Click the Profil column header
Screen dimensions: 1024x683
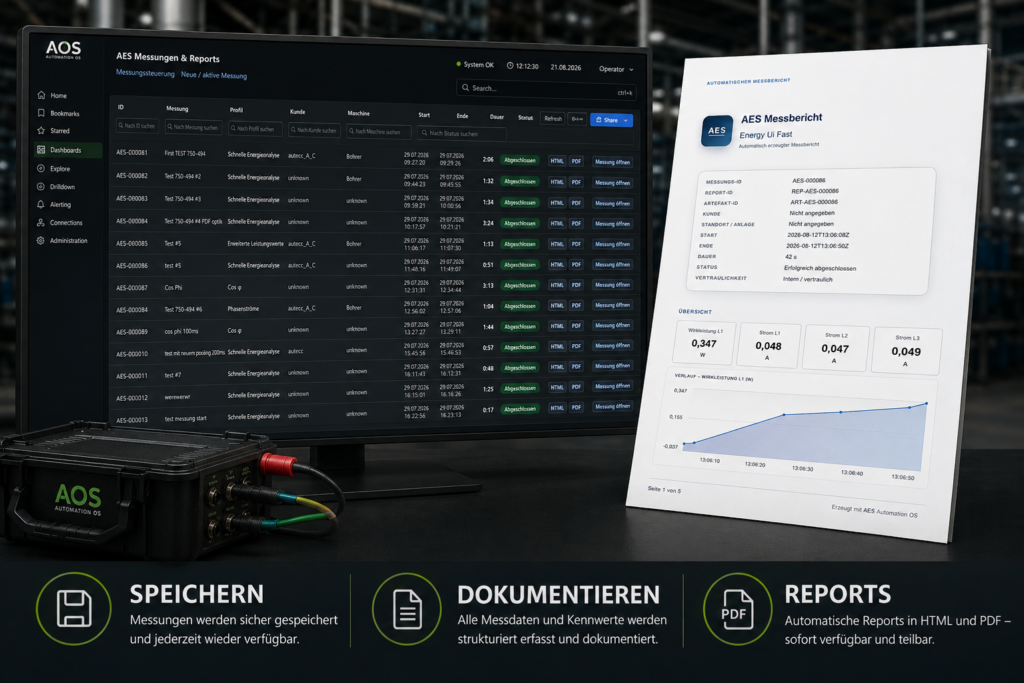pyautogui.click(x=236, y=110)
